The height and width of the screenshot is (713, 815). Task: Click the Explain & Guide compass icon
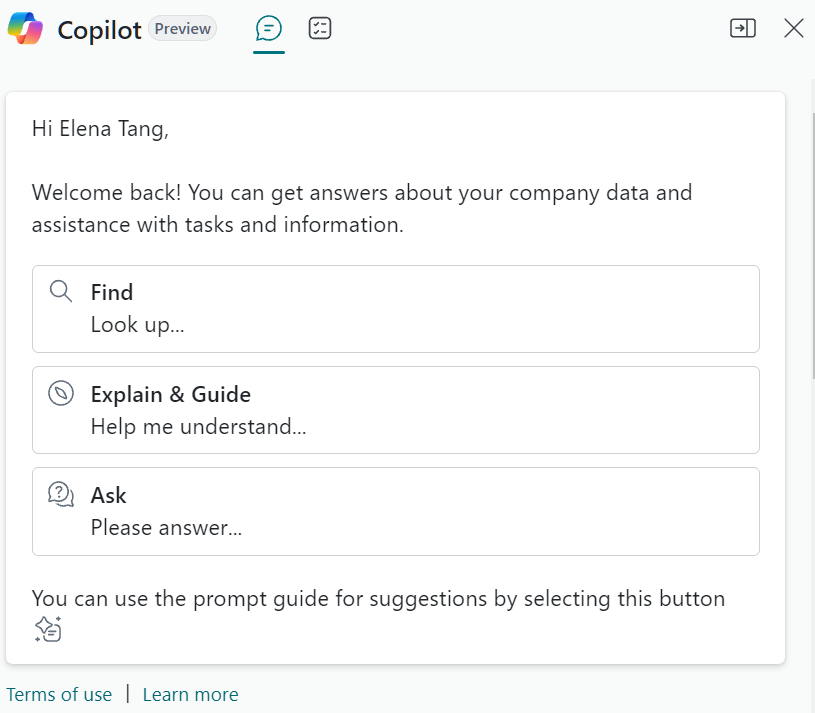click(61, 393)
